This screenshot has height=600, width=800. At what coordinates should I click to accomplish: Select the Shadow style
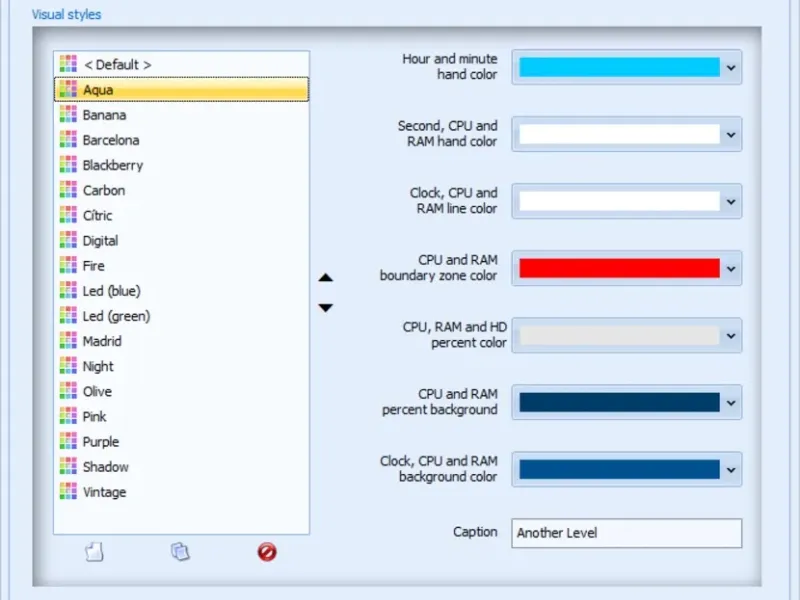[181, 467]
